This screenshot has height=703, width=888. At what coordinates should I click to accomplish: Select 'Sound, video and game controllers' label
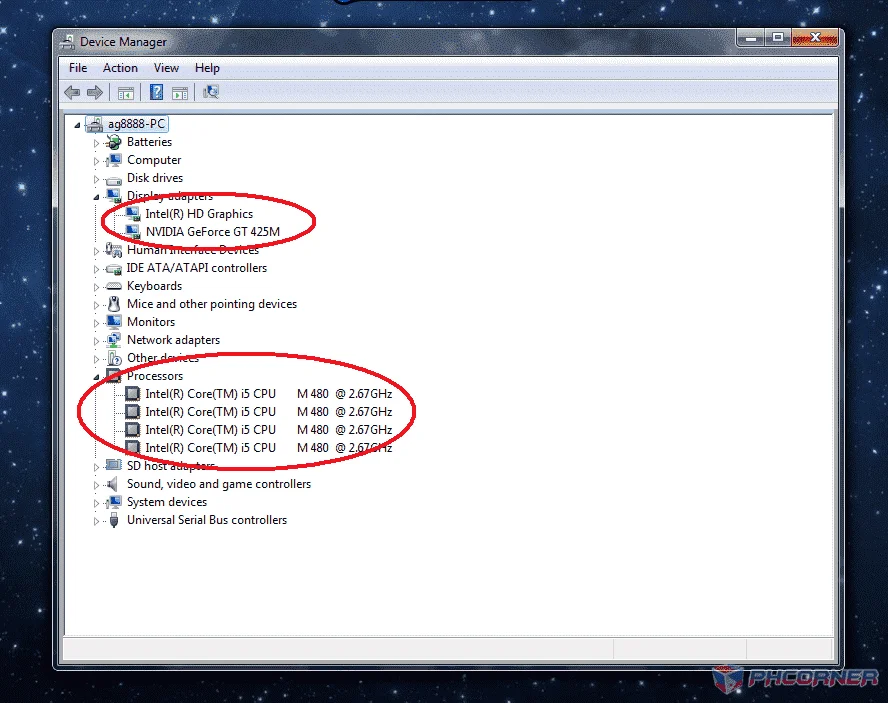(219, 484)
